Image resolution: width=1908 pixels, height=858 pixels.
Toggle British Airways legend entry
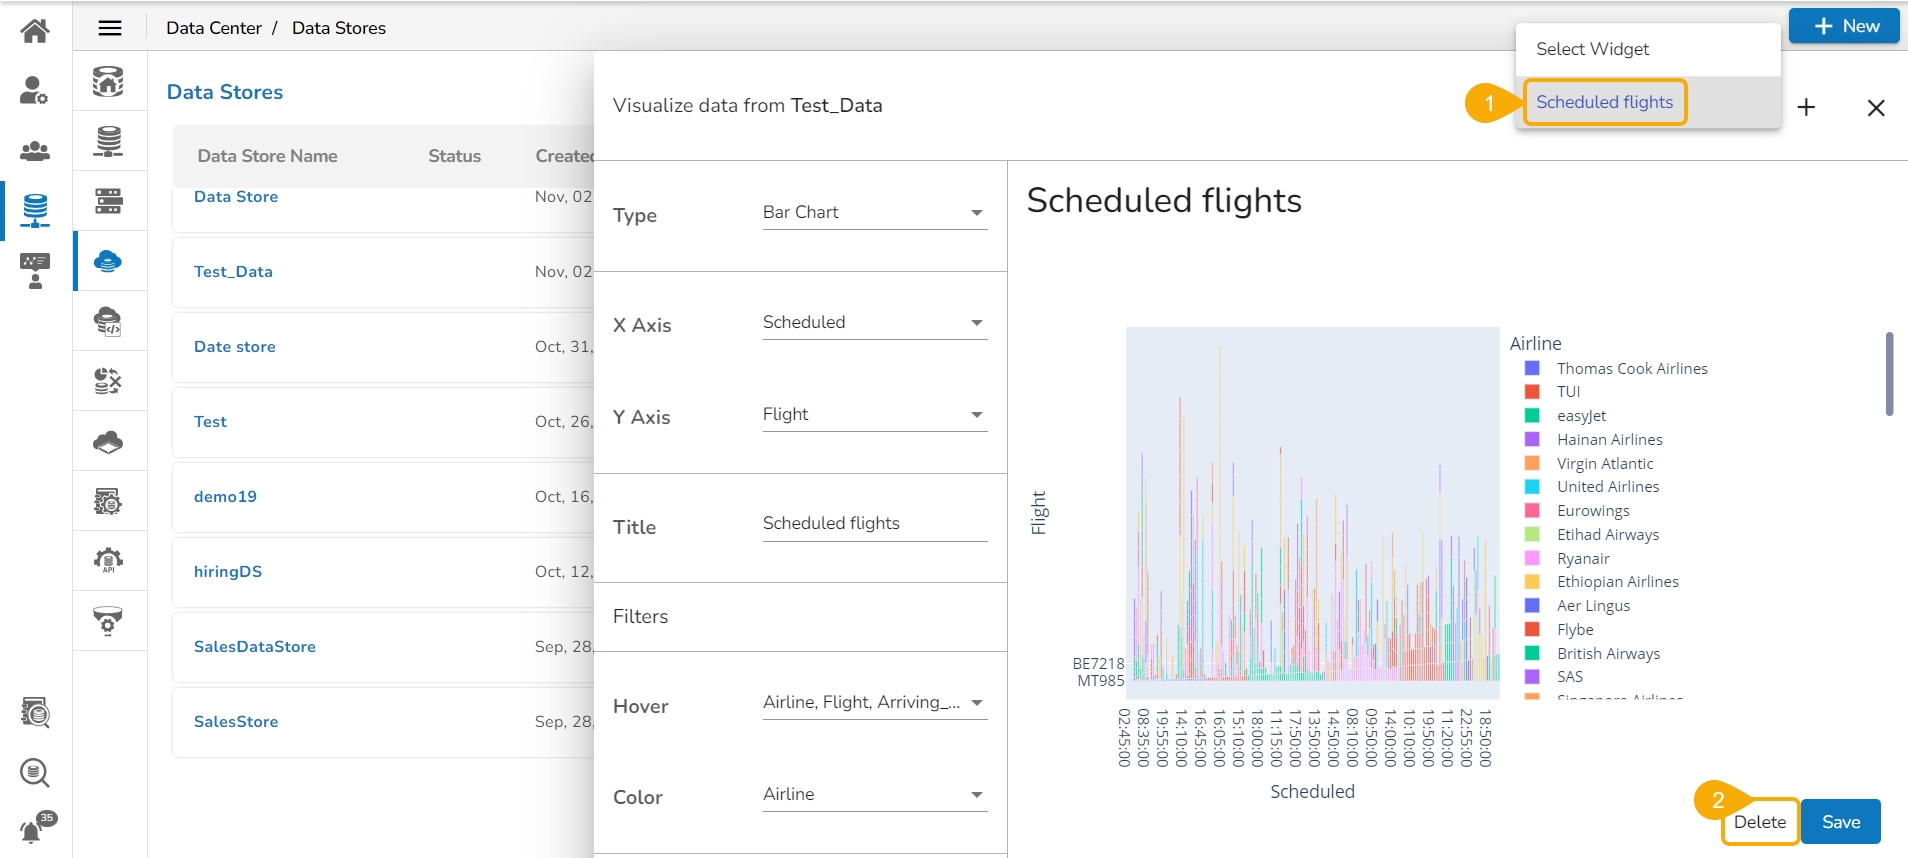point(1608,654)
